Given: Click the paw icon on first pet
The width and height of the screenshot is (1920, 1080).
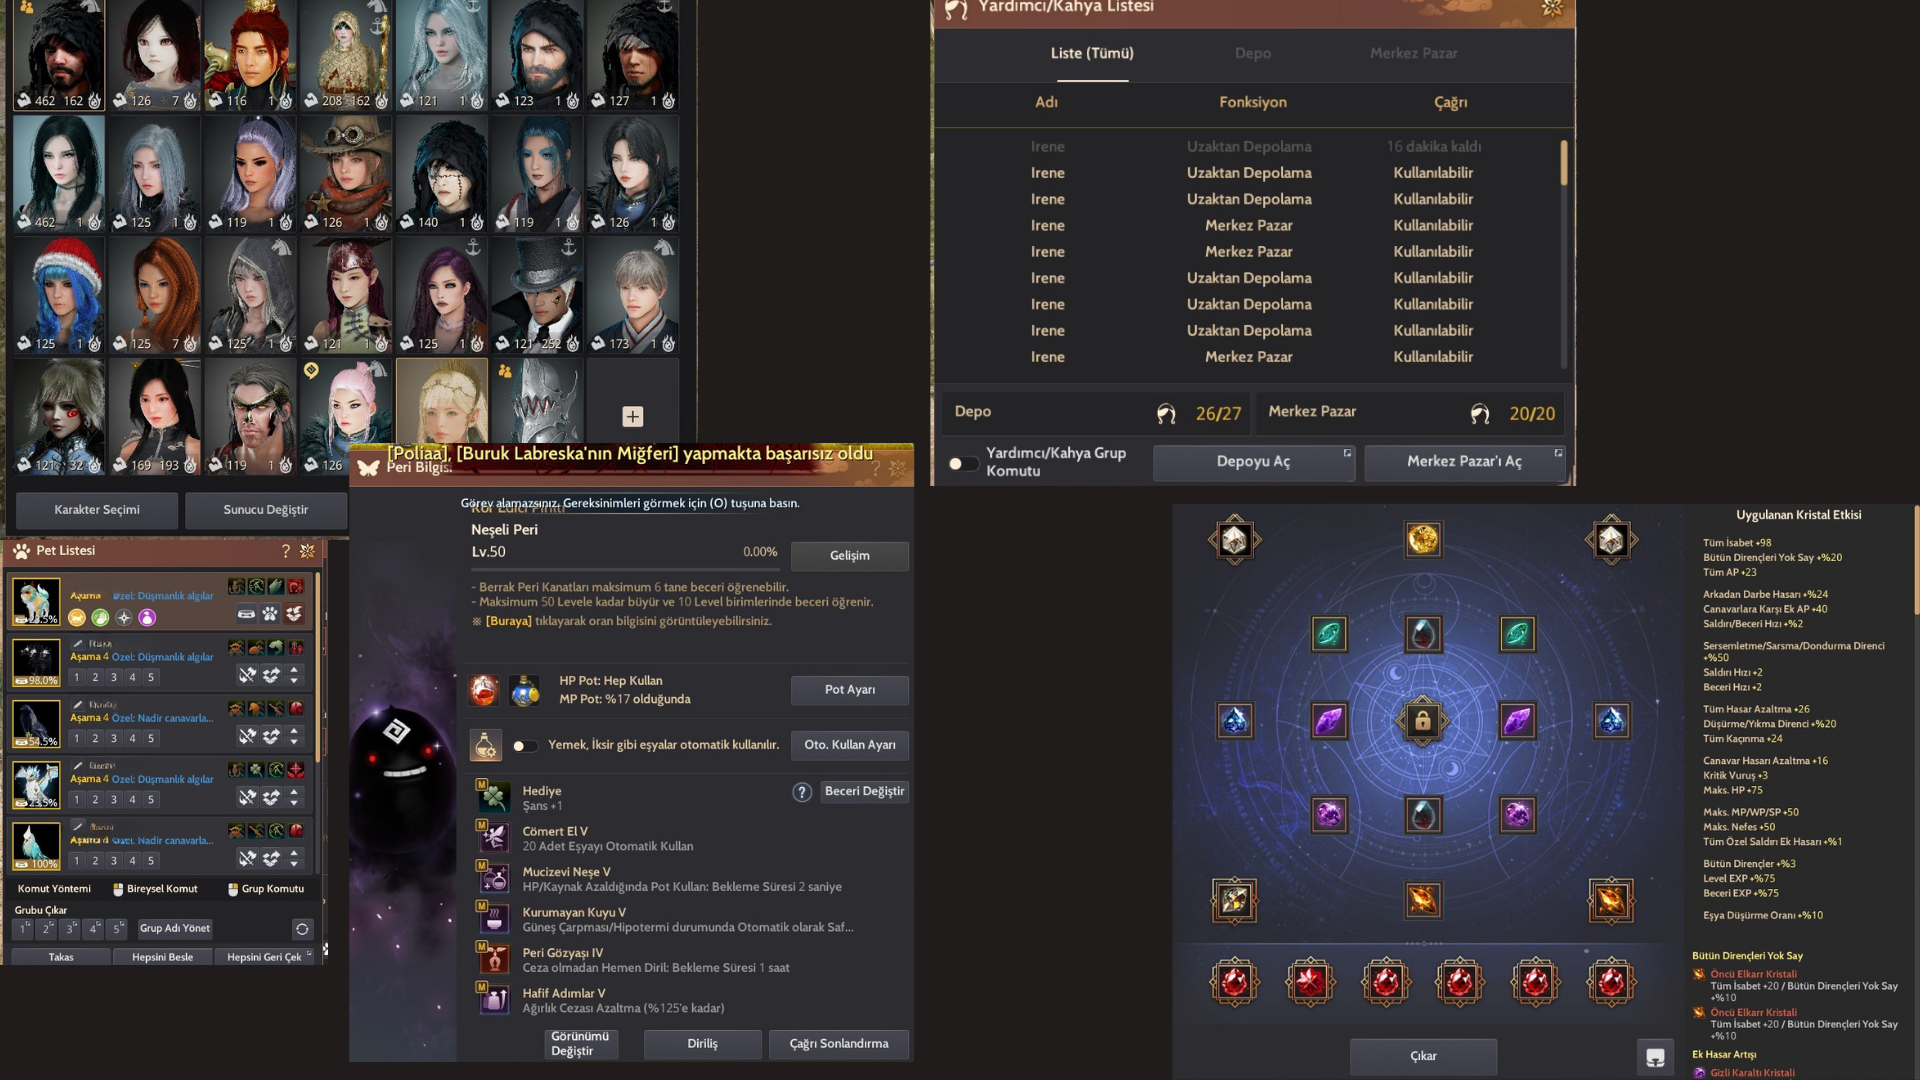Looking at the screenshot, I should pyautogui.click(x=270, y=614).
